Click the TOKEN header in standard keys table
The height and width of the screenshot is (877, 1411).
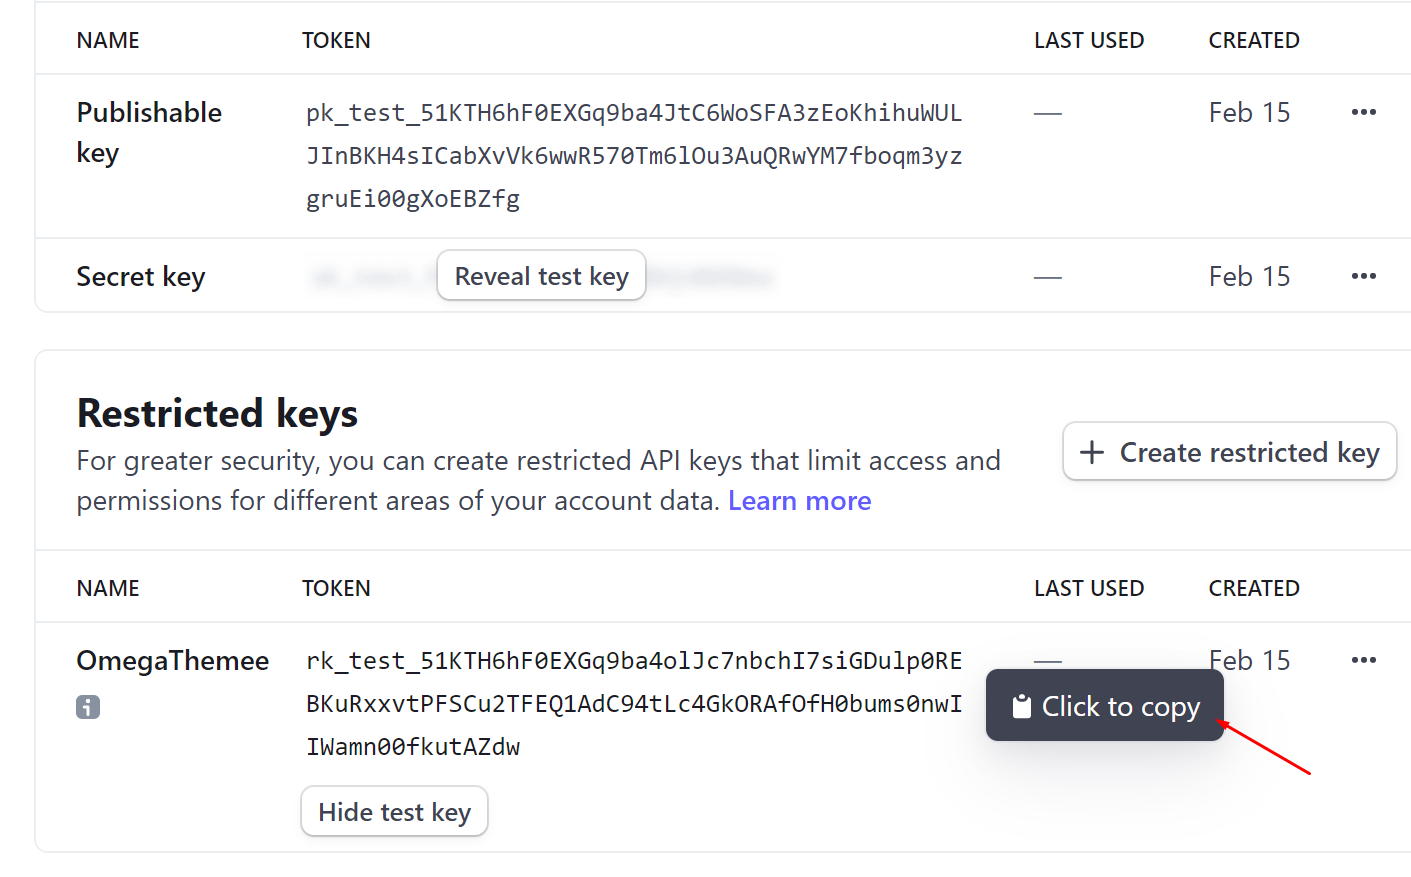tap(336, 41)
